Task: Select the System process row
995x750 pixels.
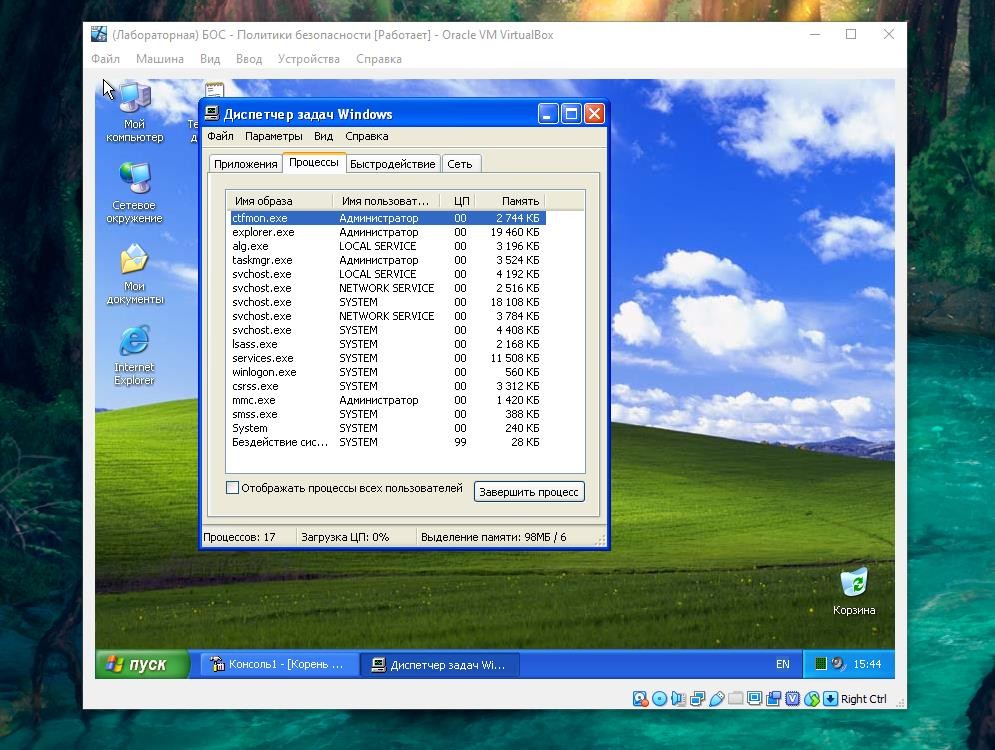Action: click(388, 428)
